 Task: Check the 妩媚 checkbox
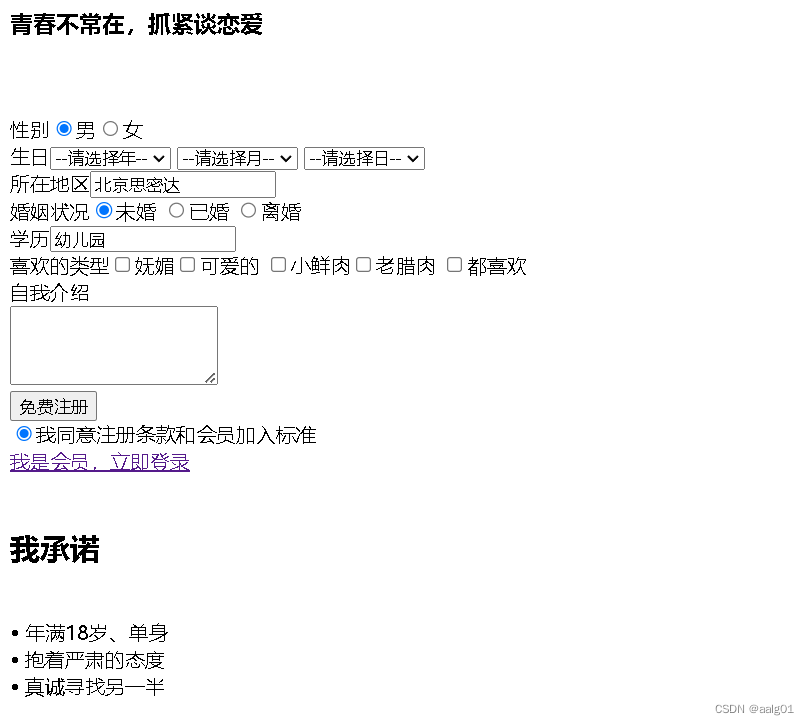[x=122, y=265]
